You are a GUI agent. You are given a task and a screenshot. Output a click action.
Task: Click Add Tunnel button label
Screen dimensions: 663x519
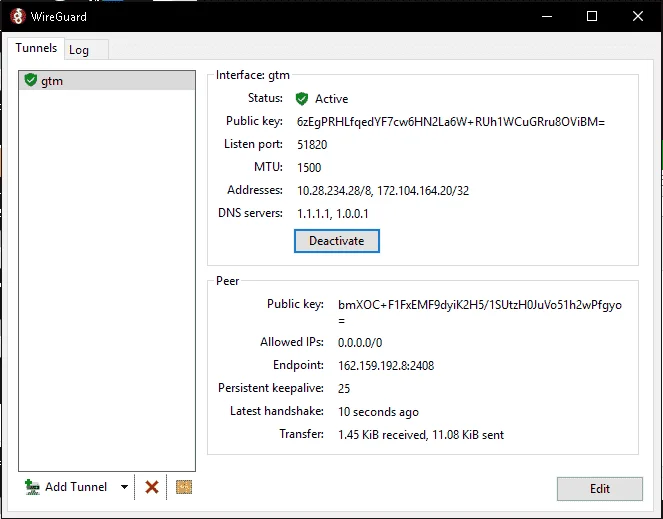tap(76, 487)
